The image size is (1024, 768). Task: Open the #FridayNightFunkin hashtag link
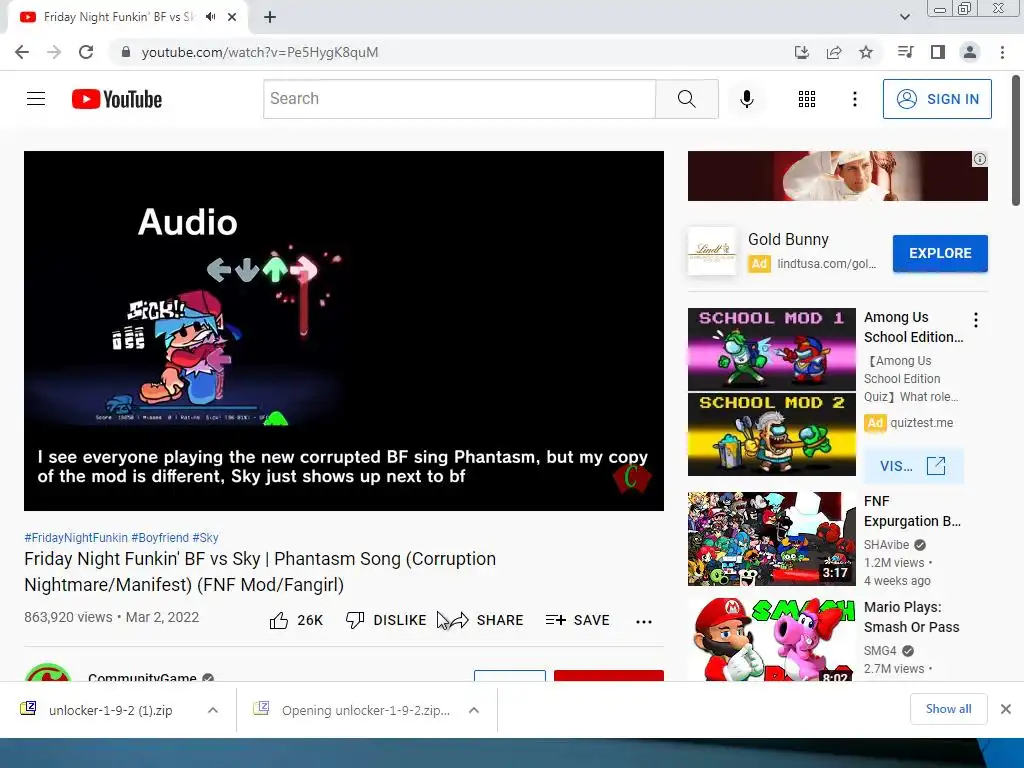click(76, 537)
